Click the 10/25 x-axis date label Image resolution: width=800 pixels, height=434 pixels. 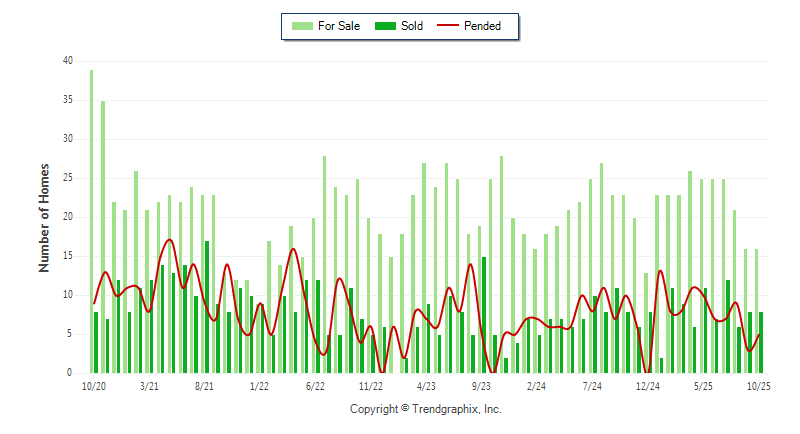[x=758, y=386]
